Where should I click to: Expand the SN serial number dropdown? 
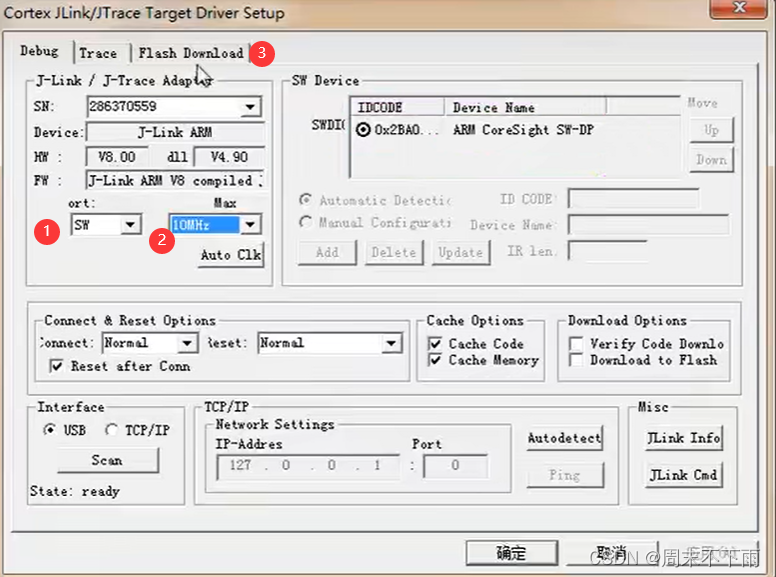click(x=250, y=107)
